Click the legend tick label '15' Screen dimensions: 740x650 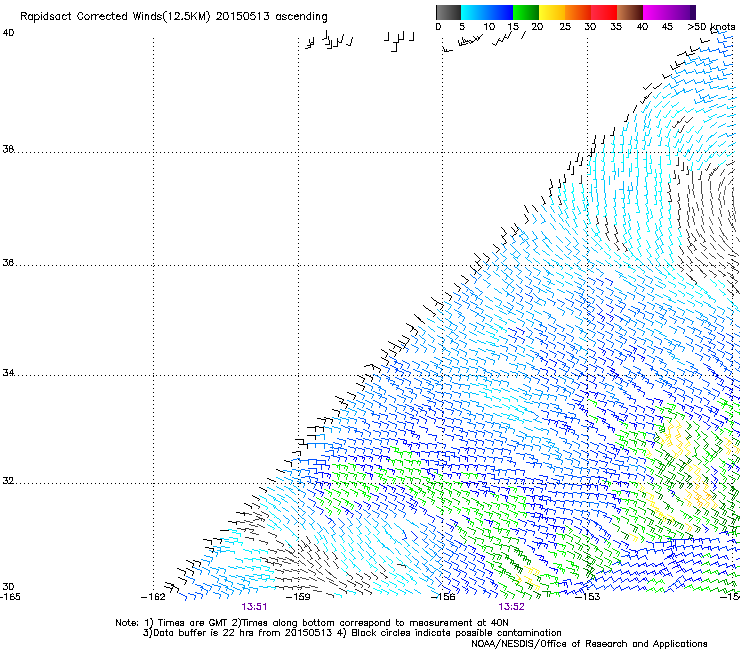513,27
